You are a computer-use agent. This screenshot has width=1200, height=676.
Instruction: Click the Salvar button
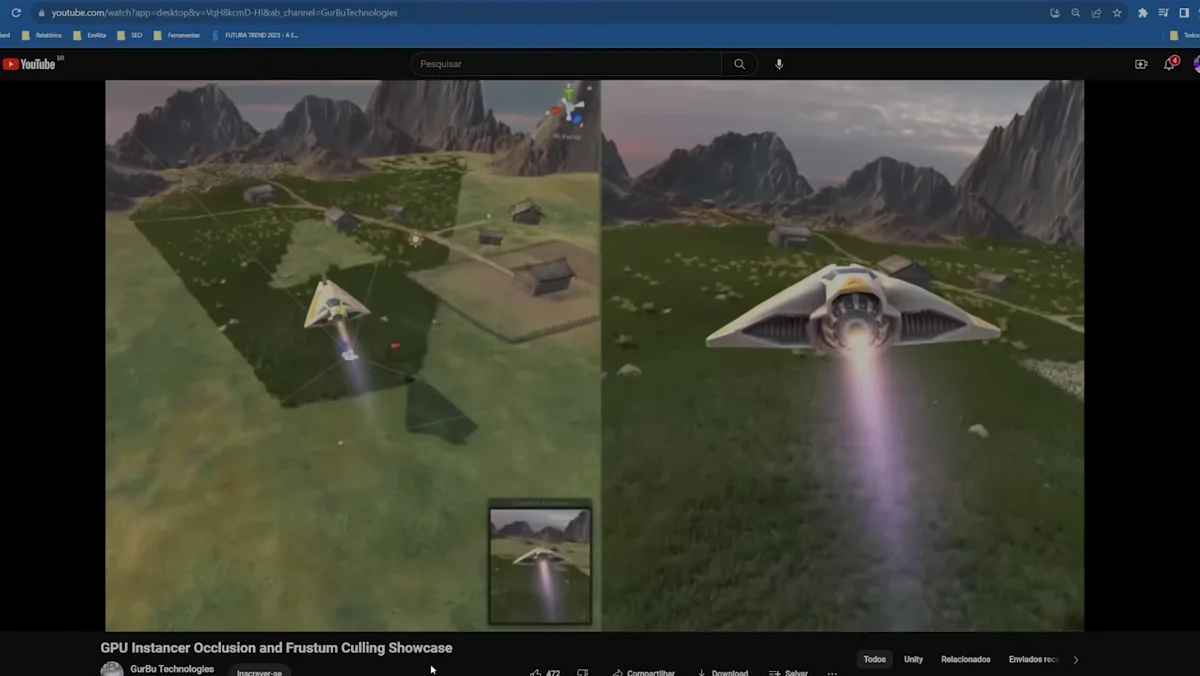point(789,673)
